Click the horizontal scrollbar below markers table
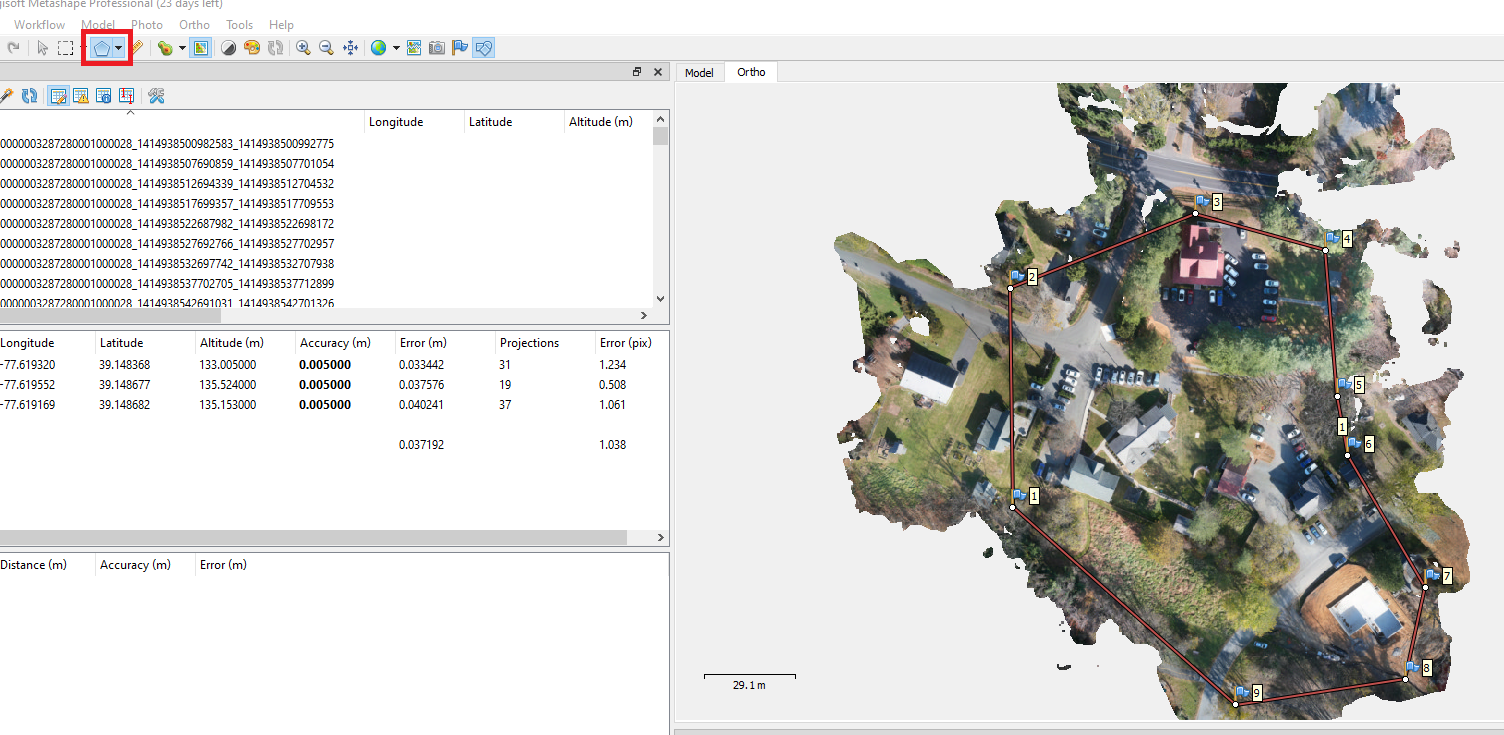This screenshot has height=735, width=1504. point(313,538)
